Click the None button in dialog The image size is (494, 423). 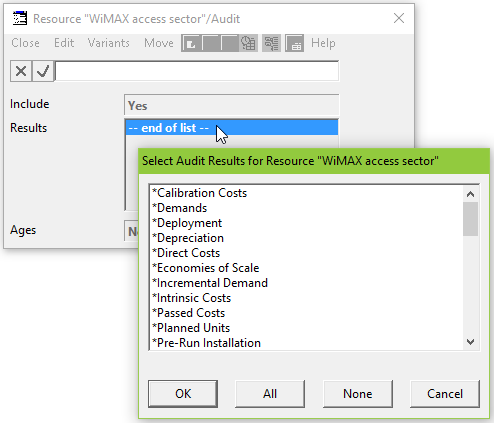click(x=358, y=394)
